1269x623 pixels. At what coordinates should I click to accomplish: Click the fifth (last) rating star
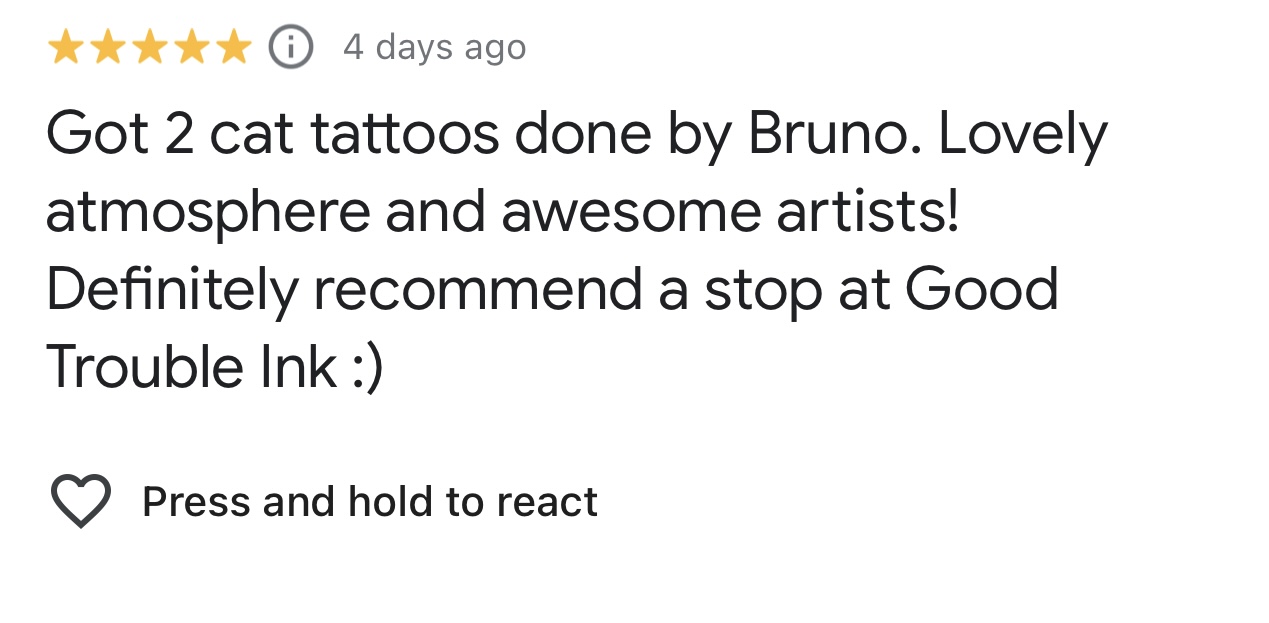tap(233, 47)
